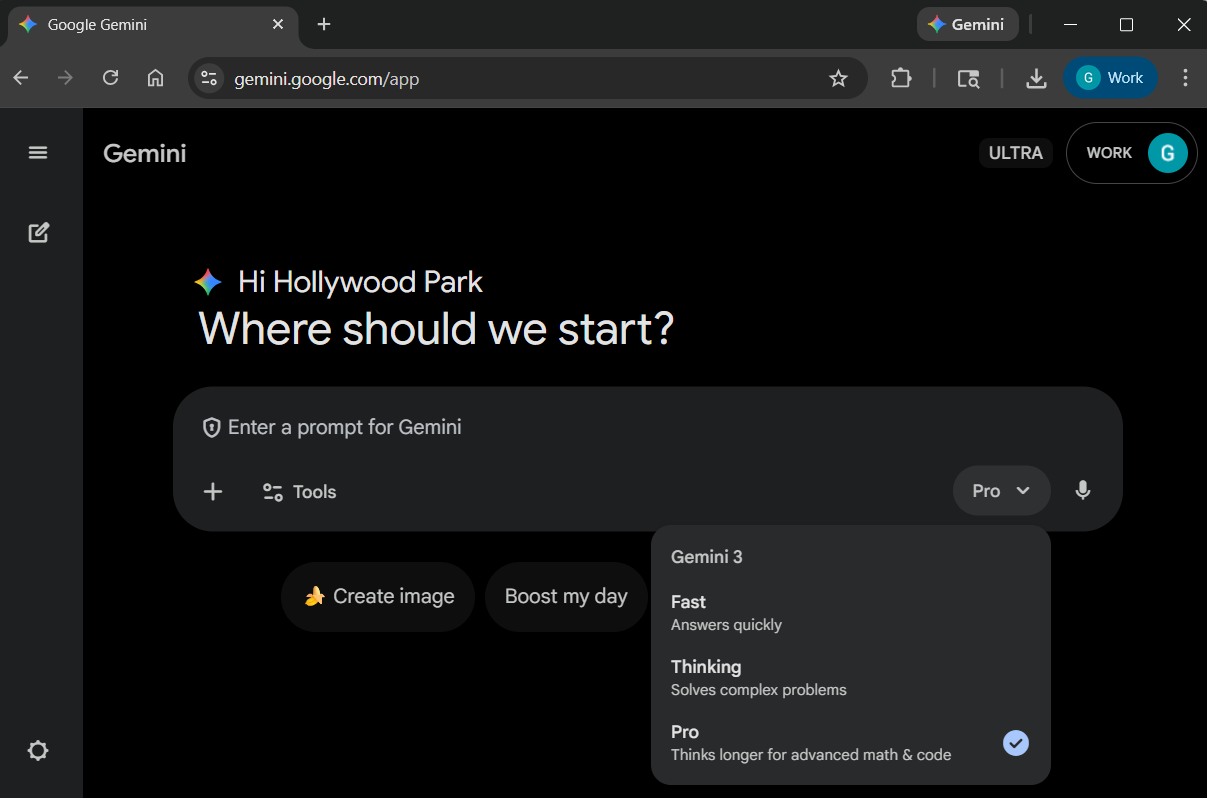The height and width of the screenshot is (798, 1207).
Task: Click the shield icon in prompt box
Action: (x=211, y=428)
